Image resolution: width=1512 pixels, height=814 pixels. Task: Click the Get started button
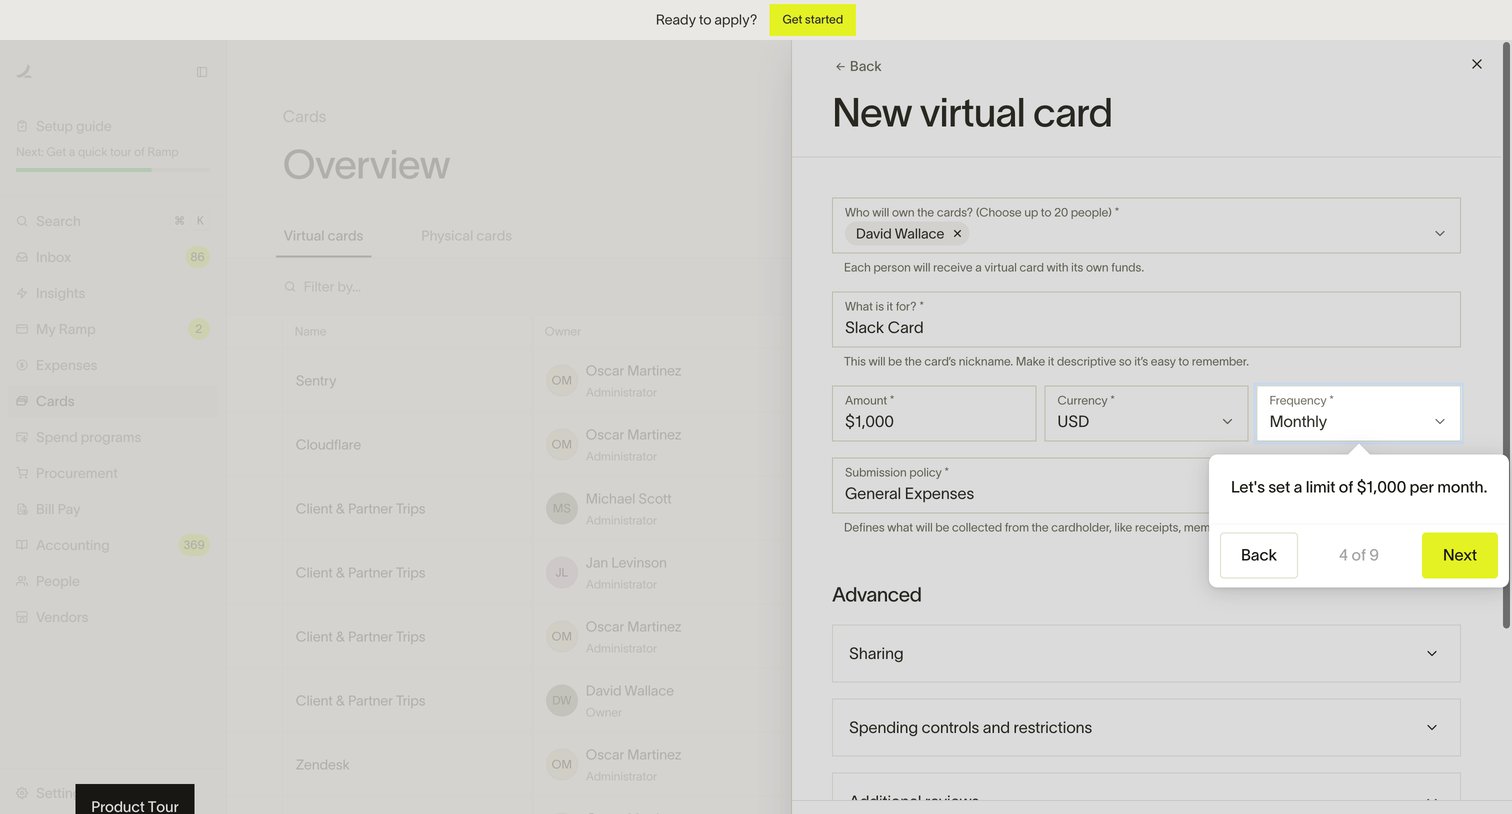click(x=812, y=20)
